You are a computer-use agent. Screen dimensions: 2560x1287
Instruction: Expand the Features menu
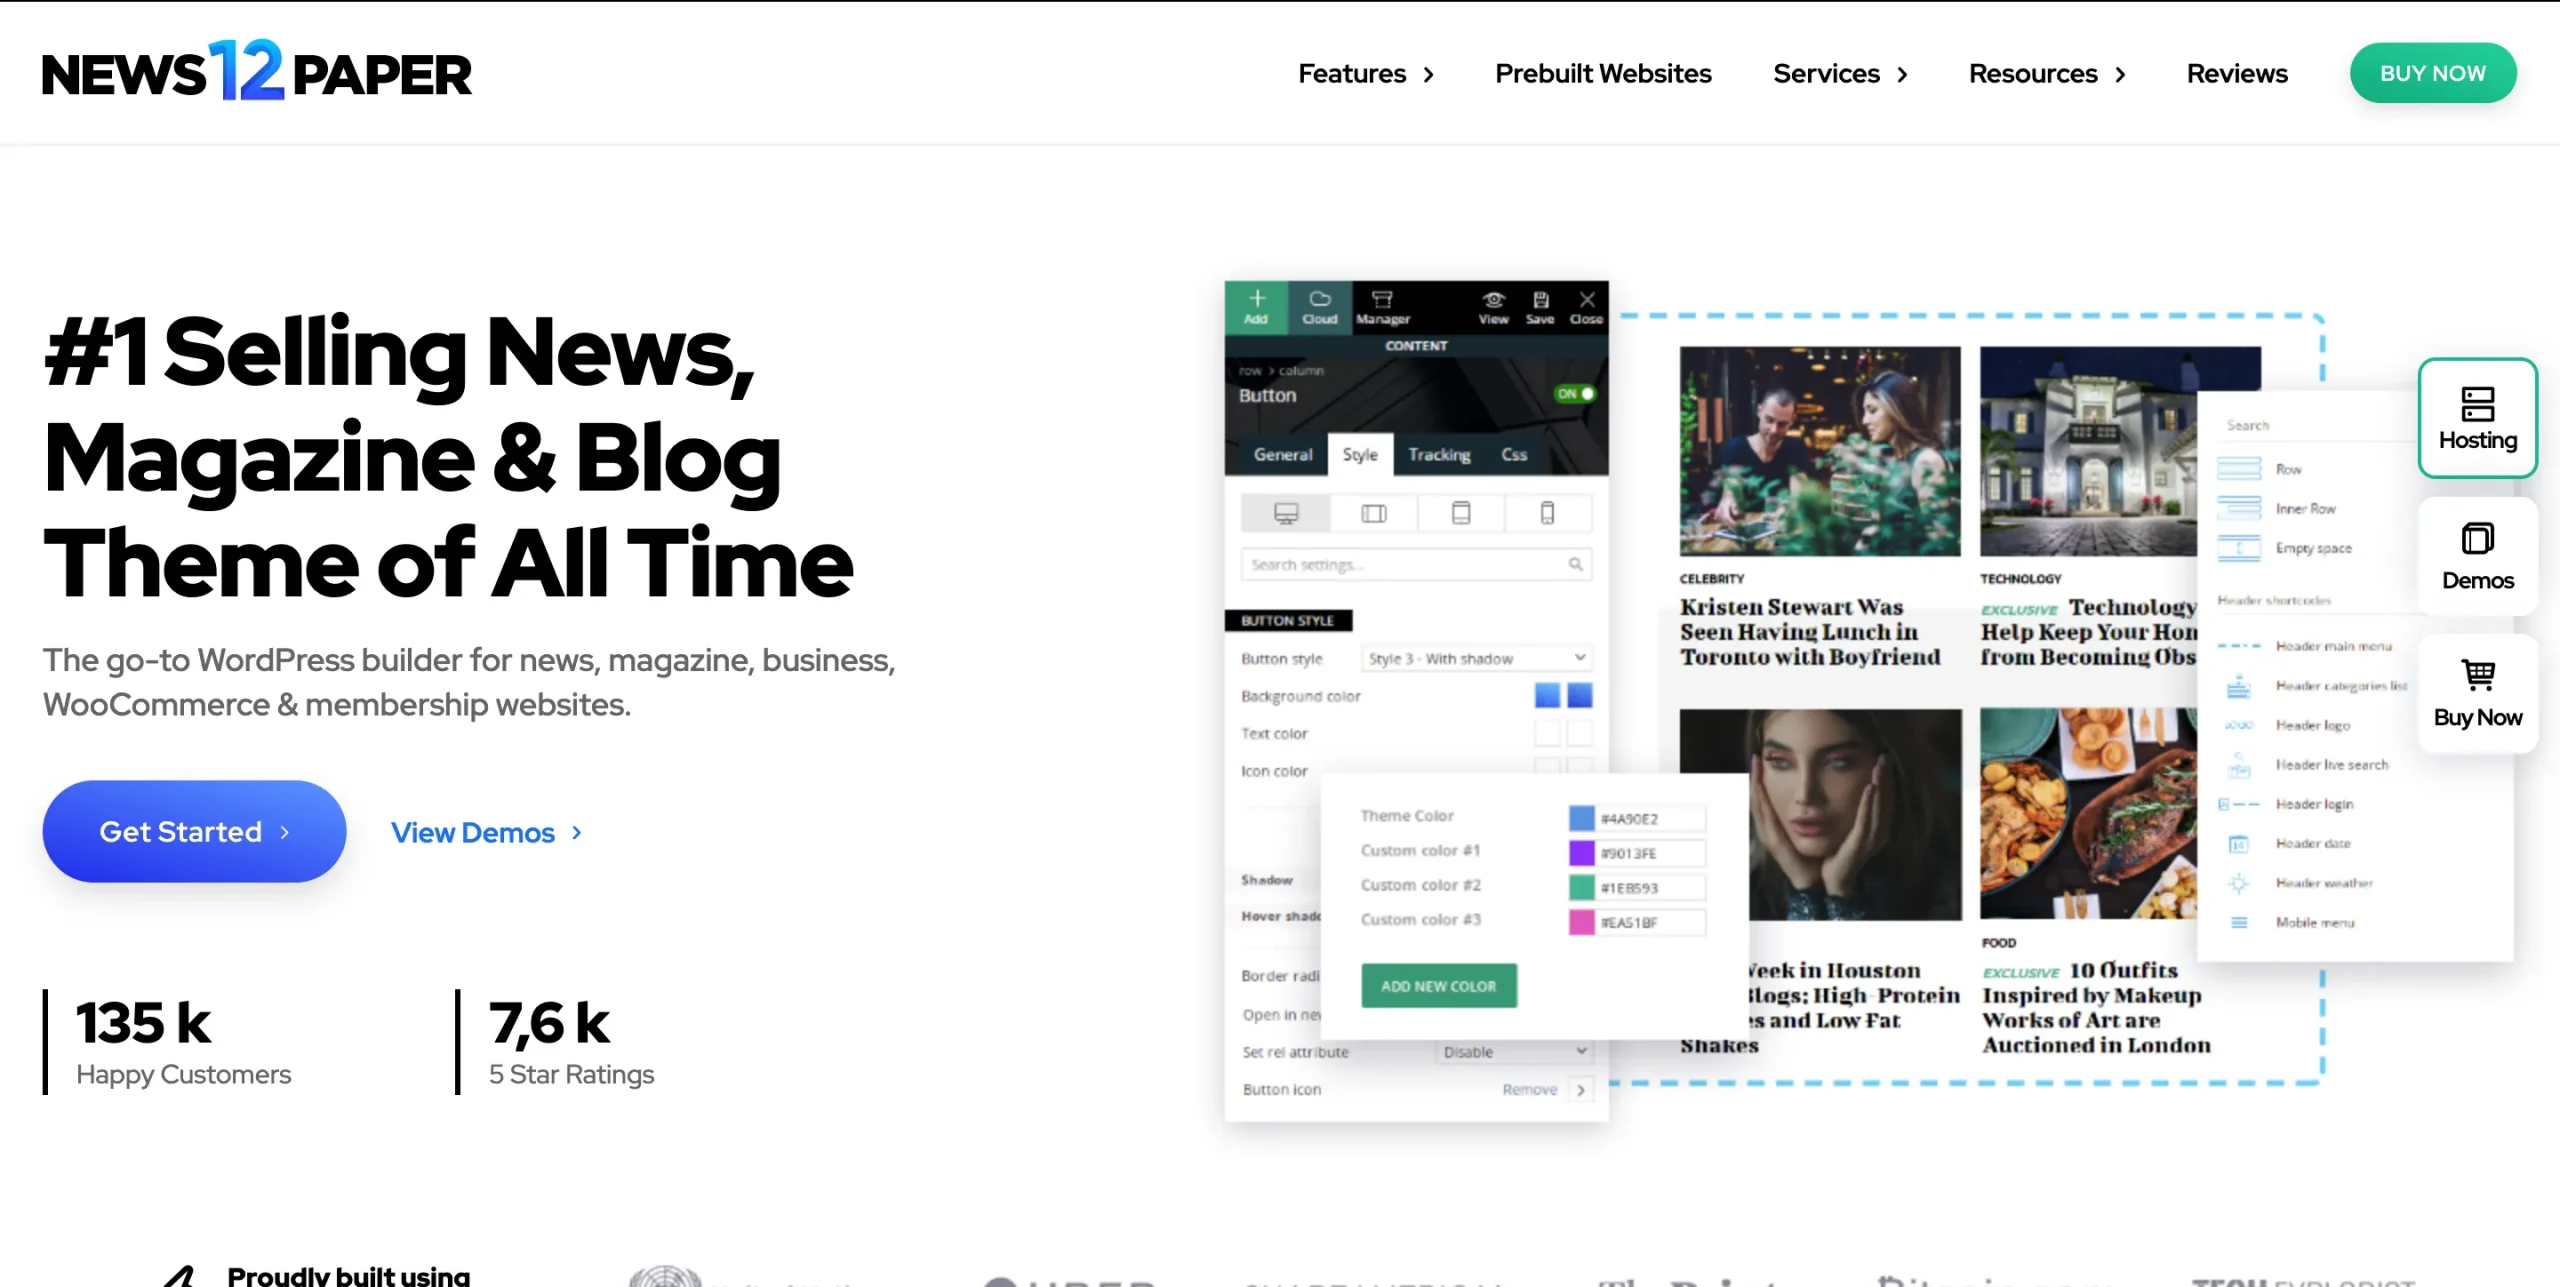1366,74
